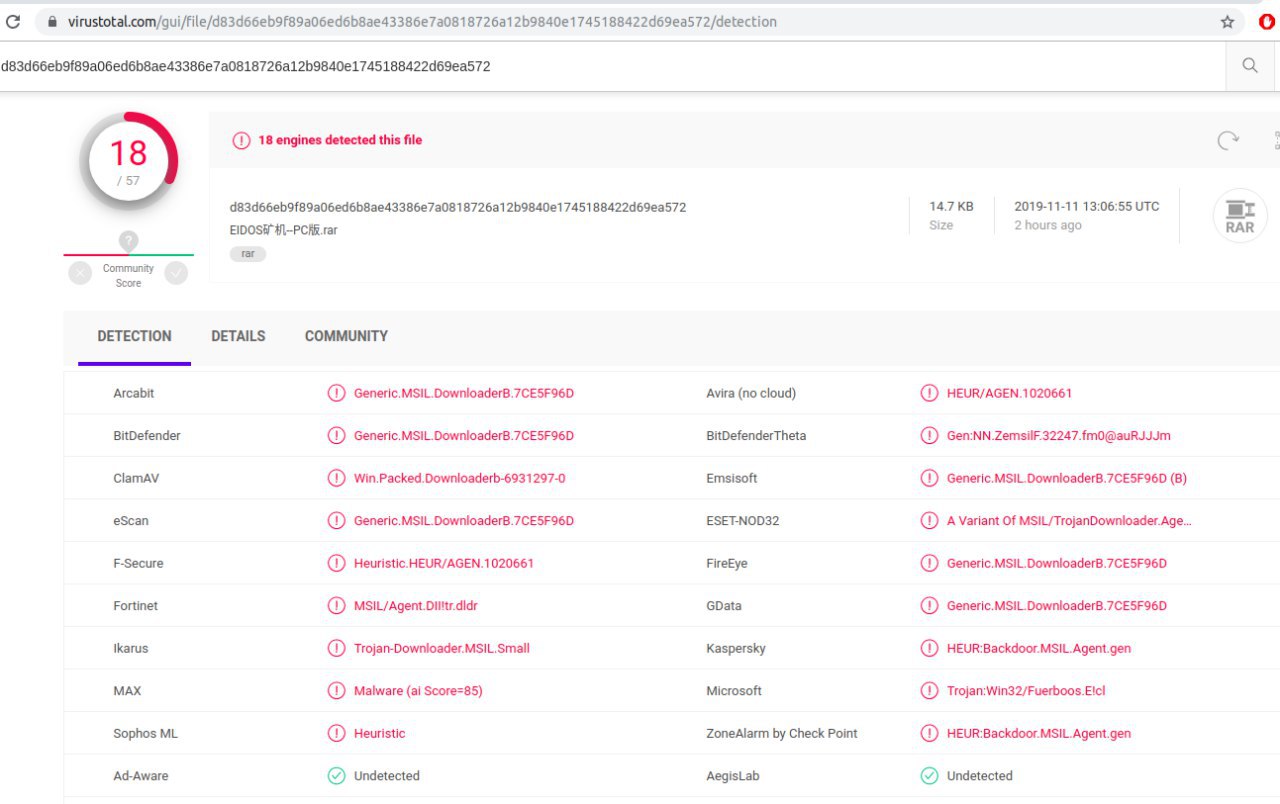Open the red browser extension icon
The width and height of the screenshot is (1280, 804).
tap(1268, 21)
